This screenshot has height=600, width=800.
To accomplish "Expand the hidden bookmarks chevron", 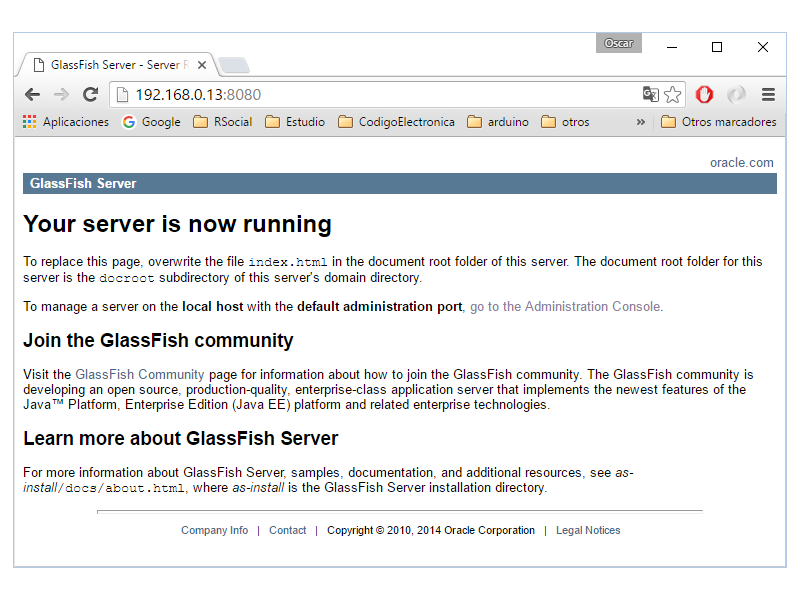I will (641, 122).
